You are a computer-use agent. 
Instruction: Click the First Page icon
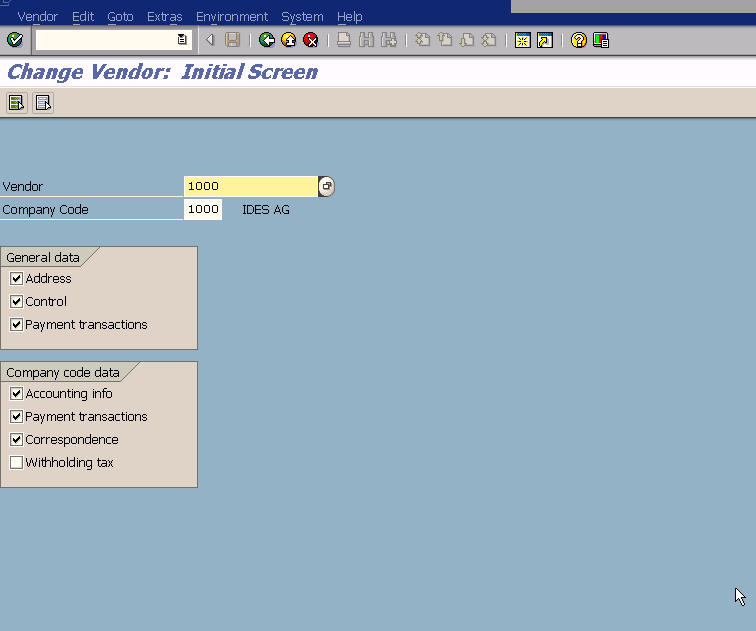[x=423, y=40]
